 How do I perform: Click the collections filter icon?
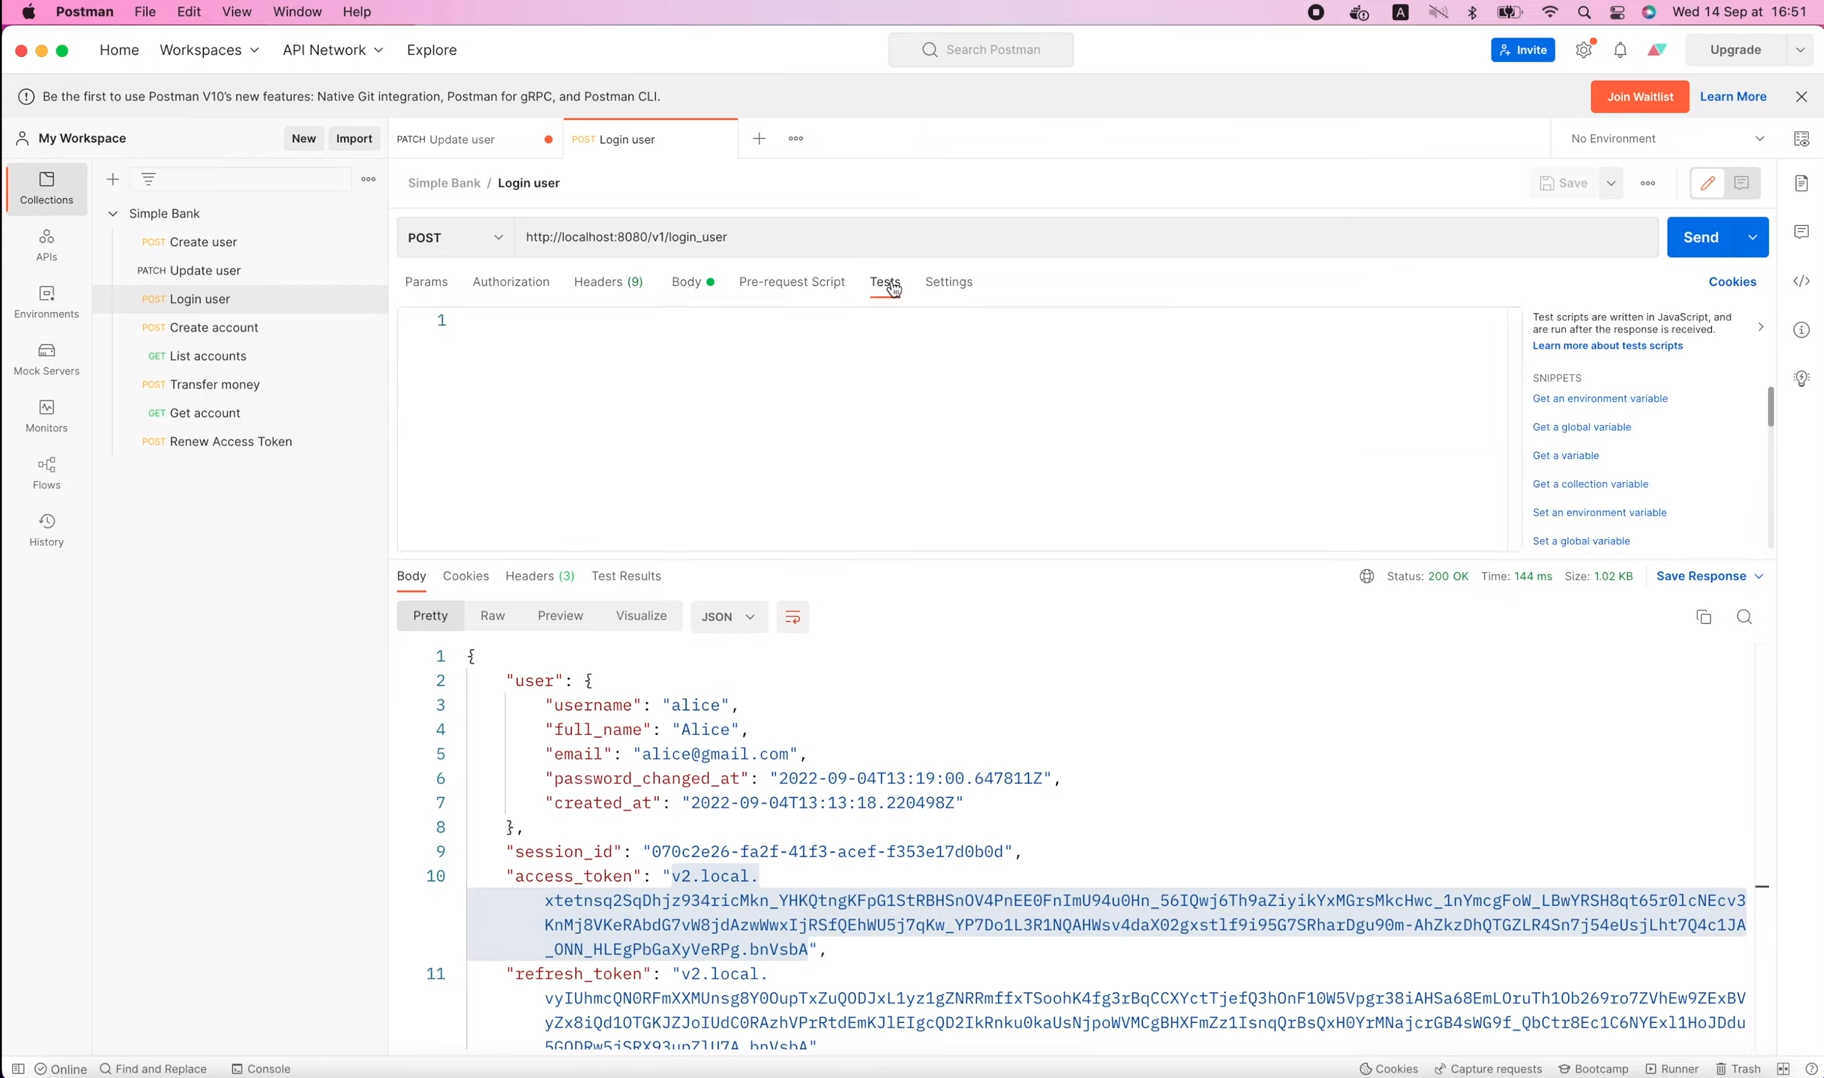coord(148,179)
